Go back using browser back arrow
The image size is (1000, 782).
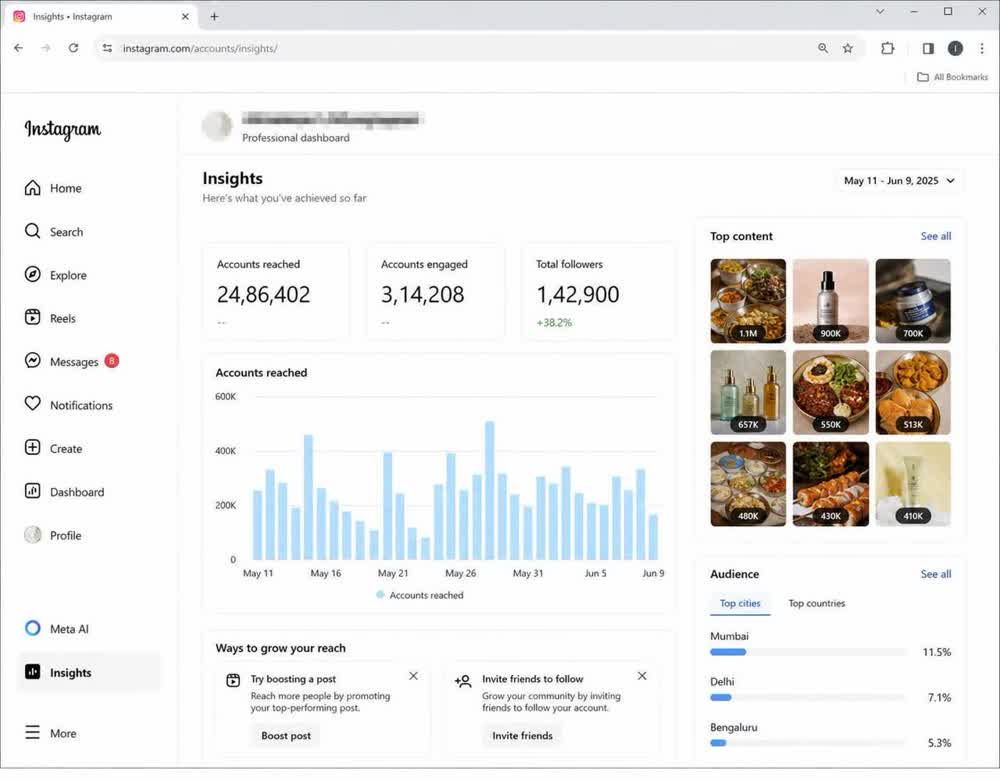tap(18, 48)
